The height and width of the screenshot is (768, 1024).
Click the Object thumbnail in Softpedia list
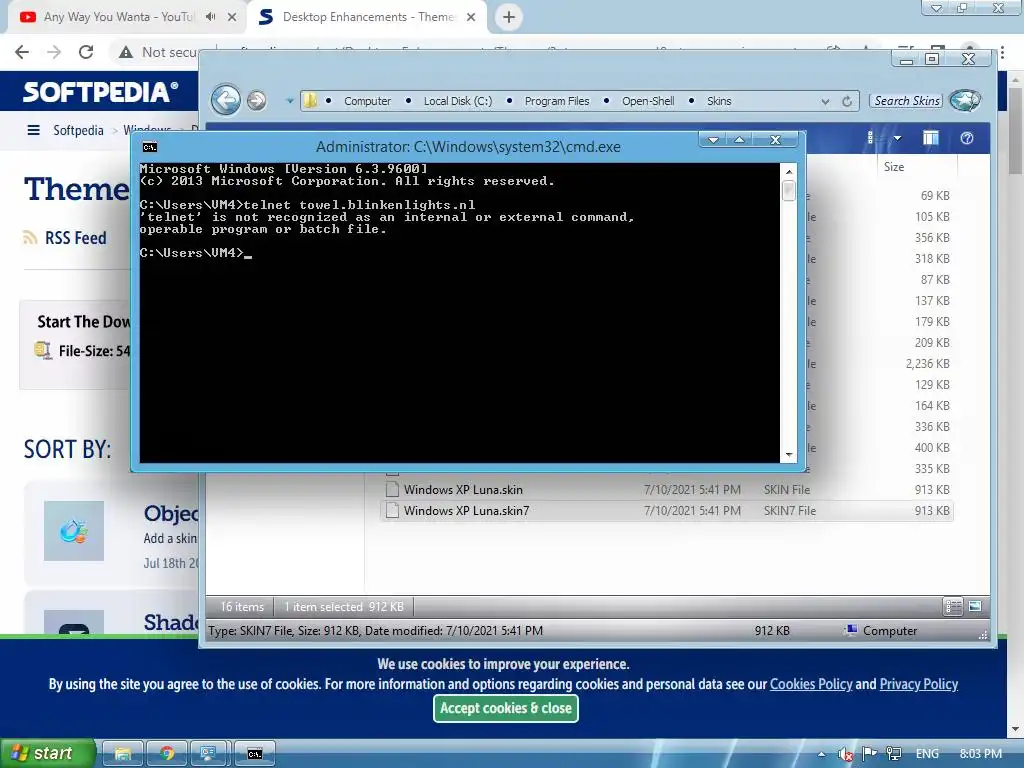point(74,531)
